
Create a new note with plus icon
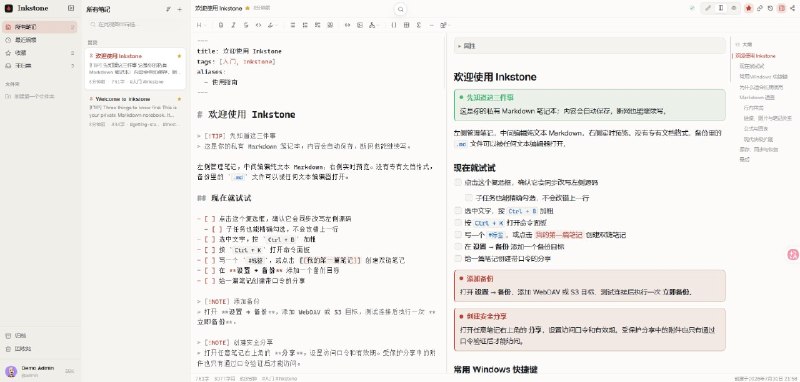180,9
